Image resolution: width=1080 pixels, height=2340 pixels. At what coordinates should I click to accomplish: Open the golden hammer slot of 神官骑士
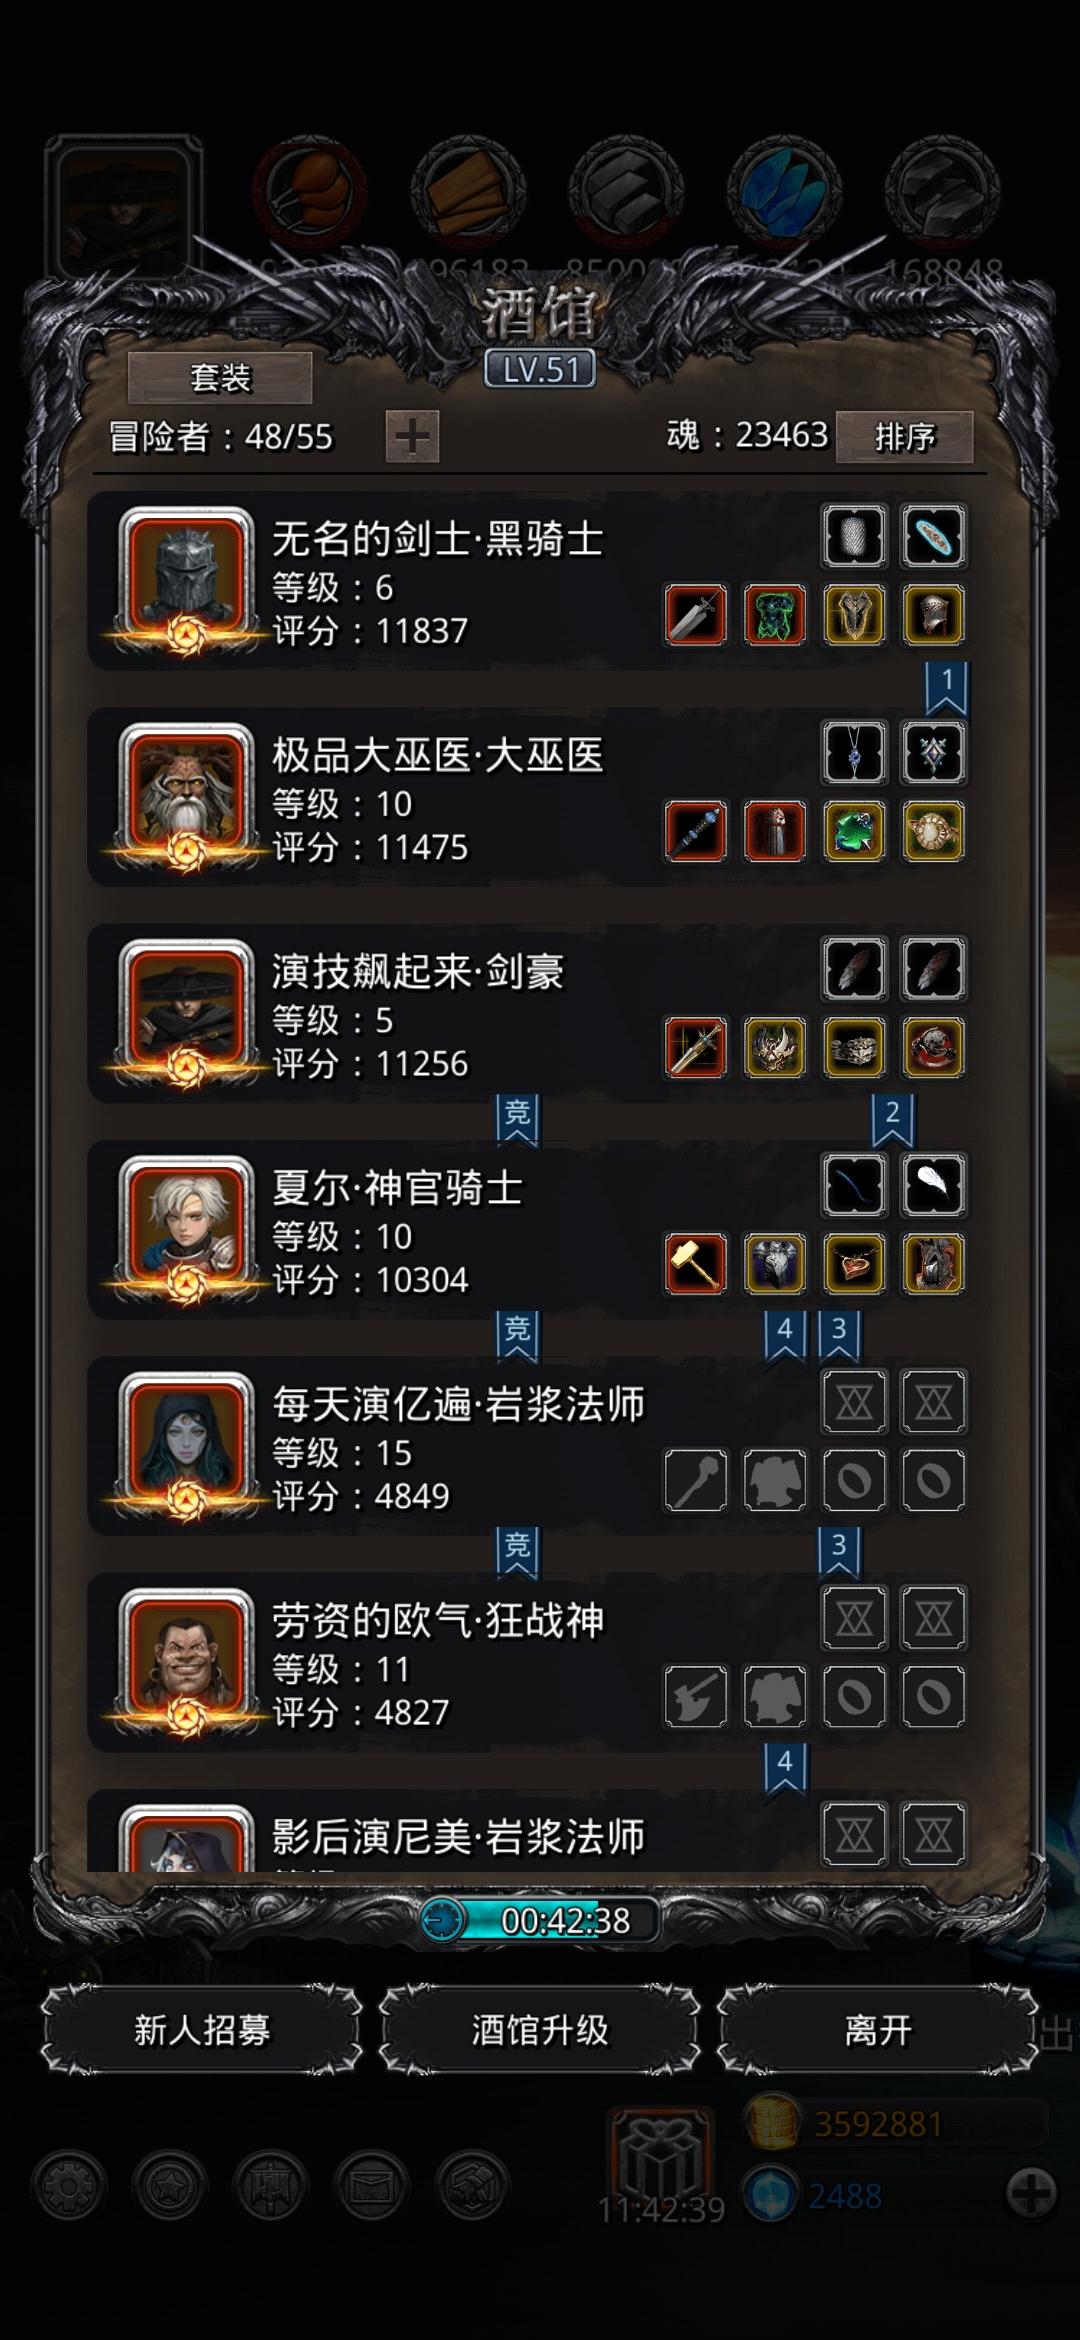[696, 1264]
